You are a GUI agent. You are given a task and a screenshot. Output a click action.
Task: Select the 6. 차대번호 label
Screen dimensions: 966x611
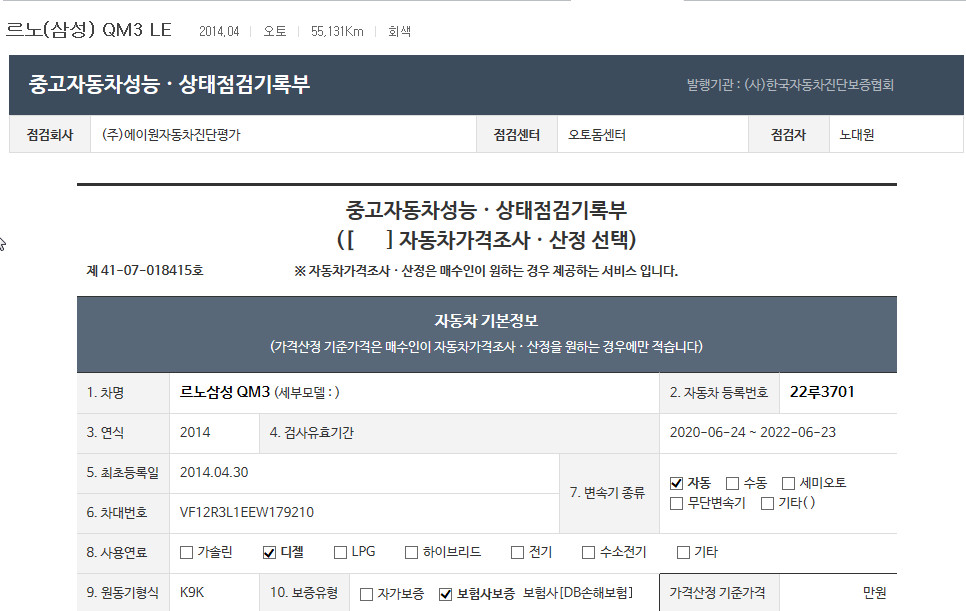(x=116, y=512)
